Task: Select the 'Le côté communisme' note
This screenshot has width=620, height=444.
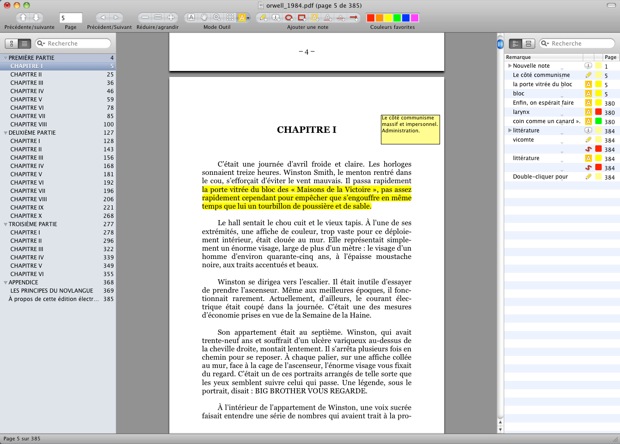Action: pos(561,75)
